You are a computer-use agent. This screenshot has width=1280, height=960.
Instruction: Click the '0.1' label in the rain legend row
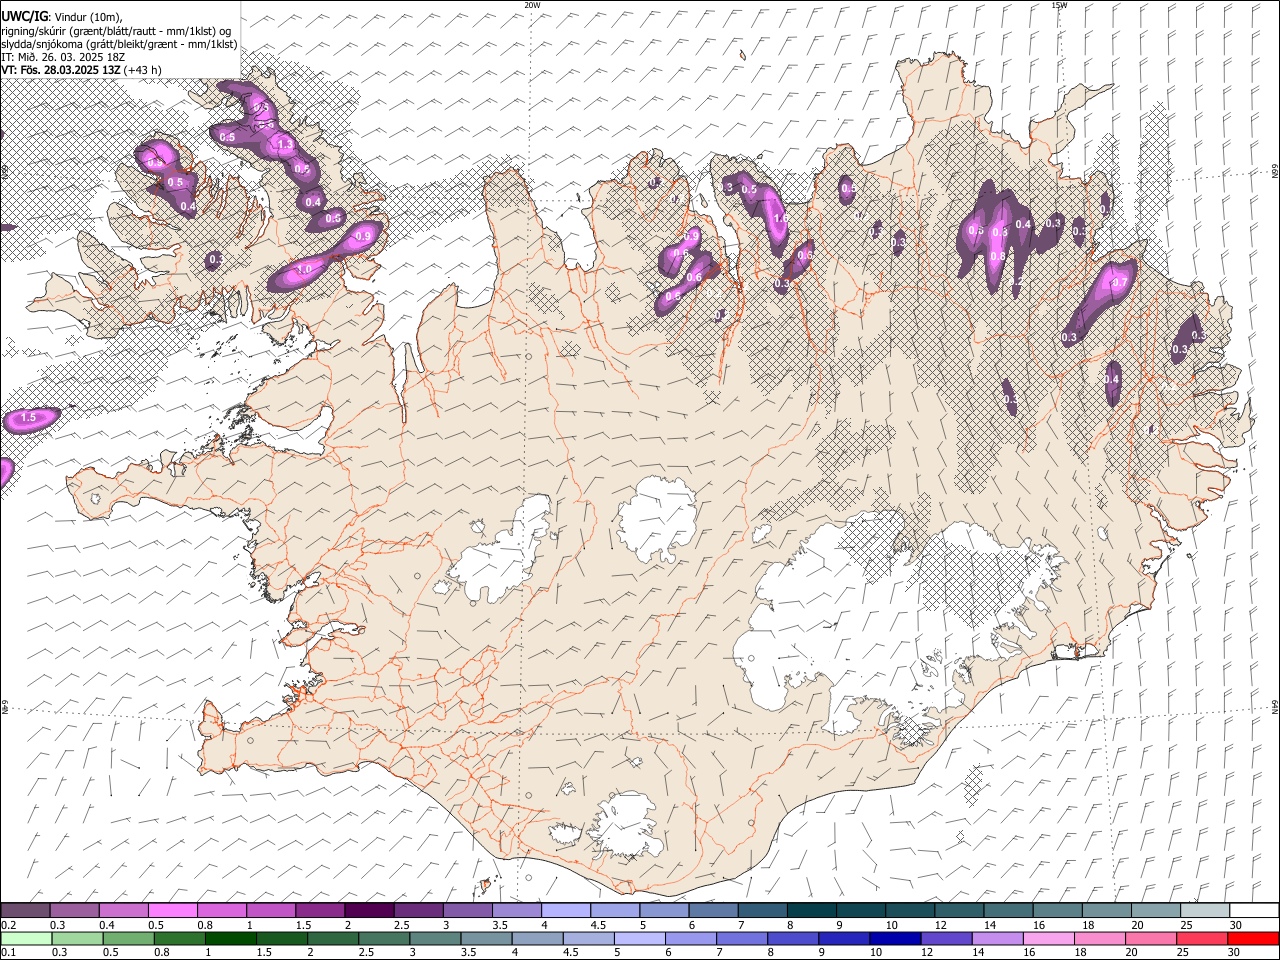click(x=7, y=952)
